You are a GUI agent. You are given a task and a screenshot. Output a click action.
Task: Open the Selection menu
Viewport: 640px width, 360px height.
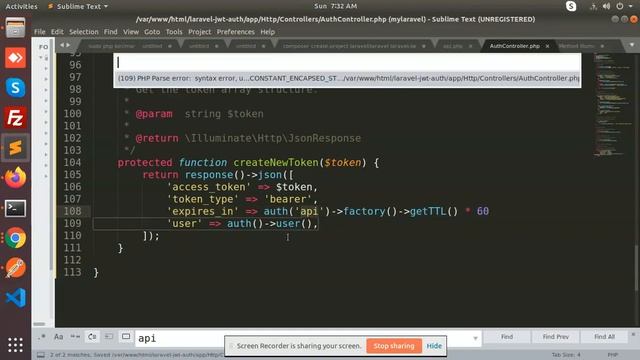tap(84, 32)
